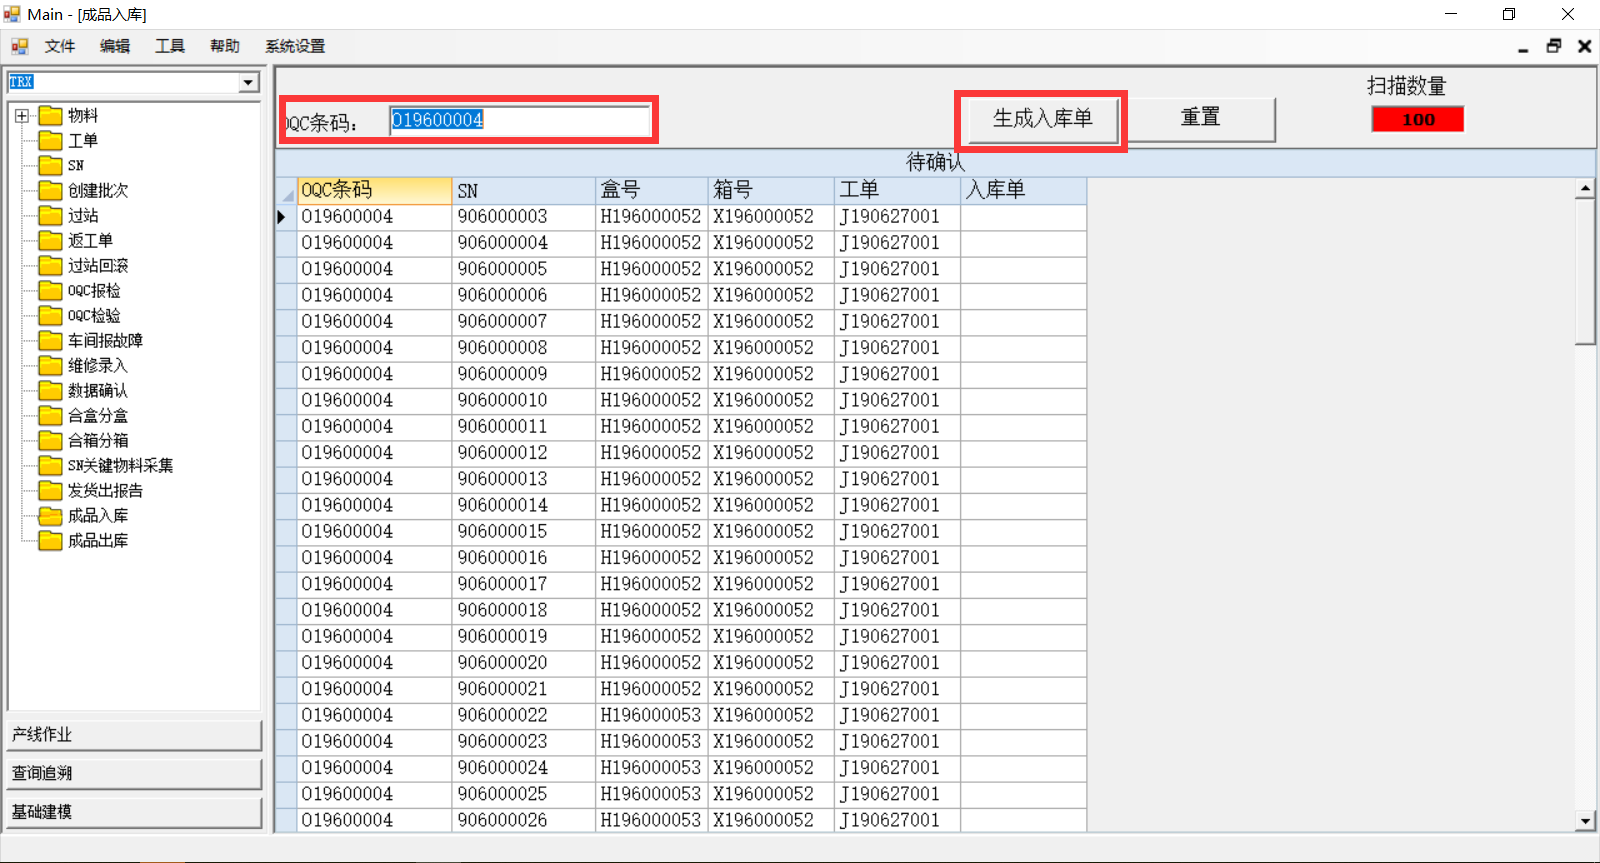This screenshot has width=1600, height=863.
Task: Click the 生成入库单 button
Action: point(1041,119)
